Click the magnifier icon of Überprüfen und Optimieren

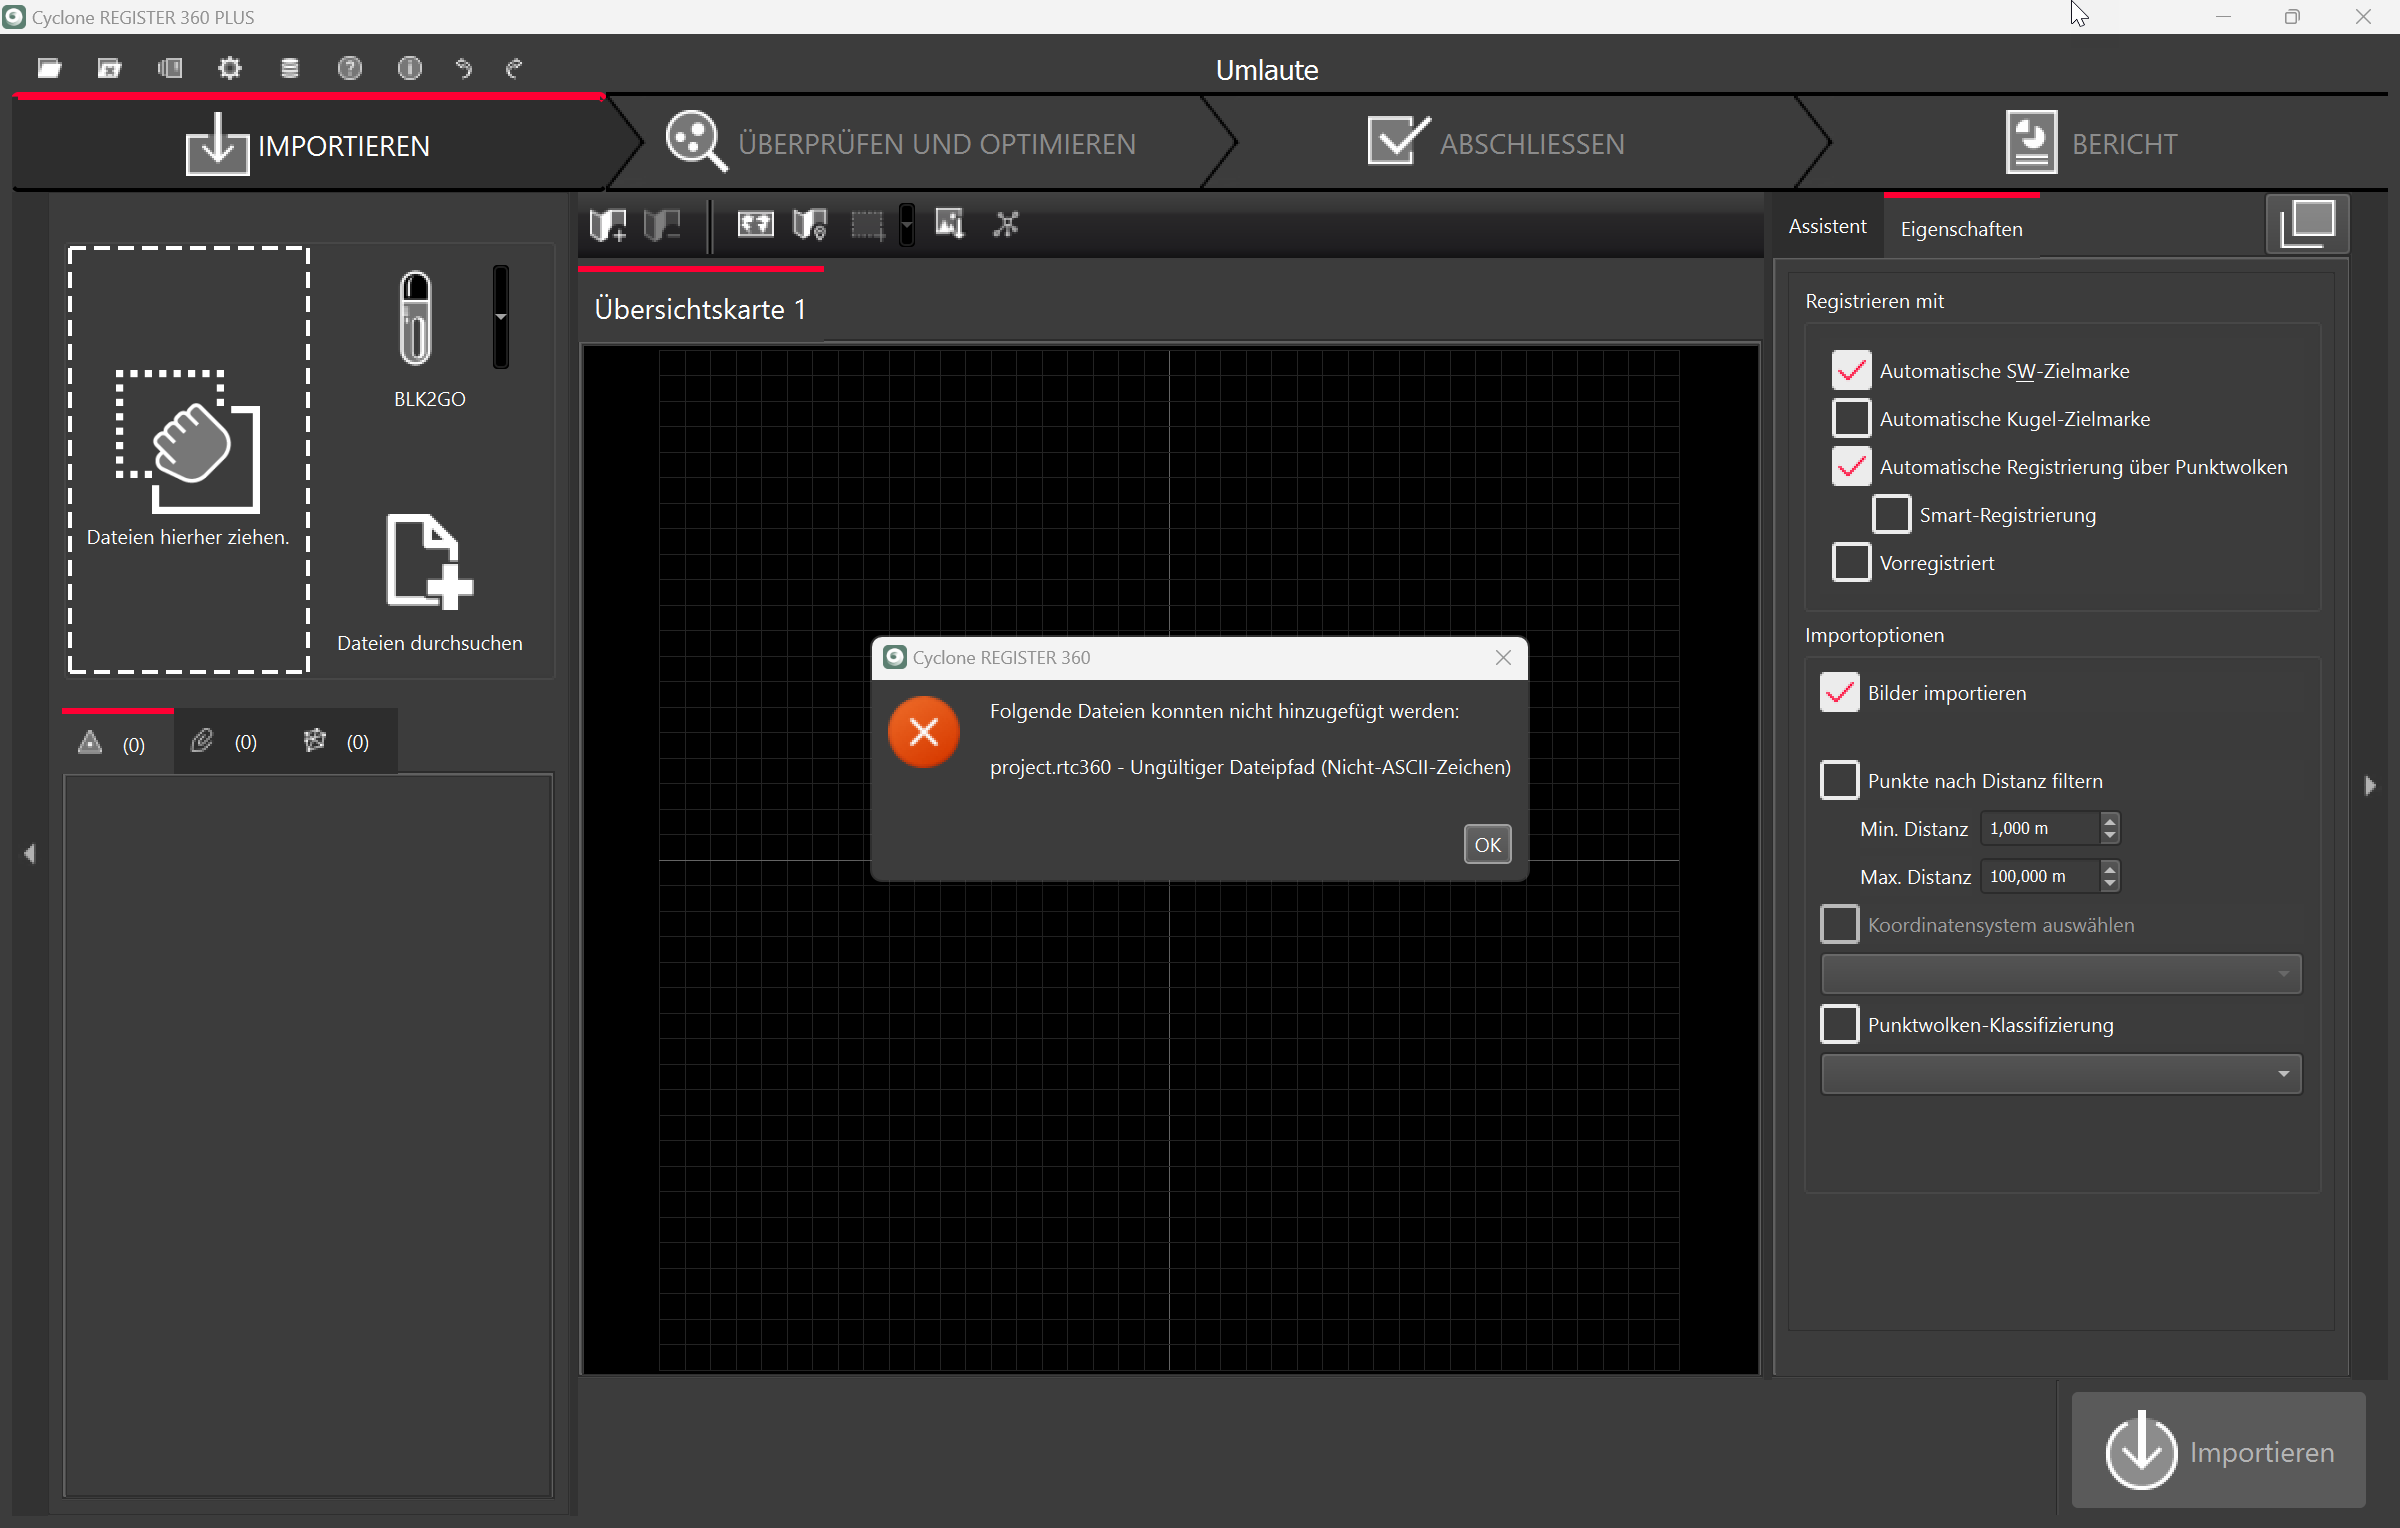[x=696, y=142]
